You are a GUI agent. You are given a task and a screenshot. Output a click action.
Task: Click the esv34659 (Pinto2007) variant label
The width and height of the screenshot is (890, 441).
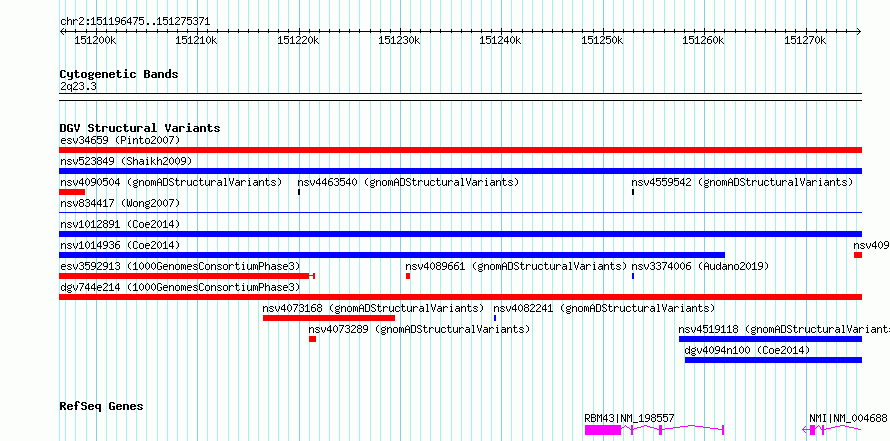tap(120, 140)
